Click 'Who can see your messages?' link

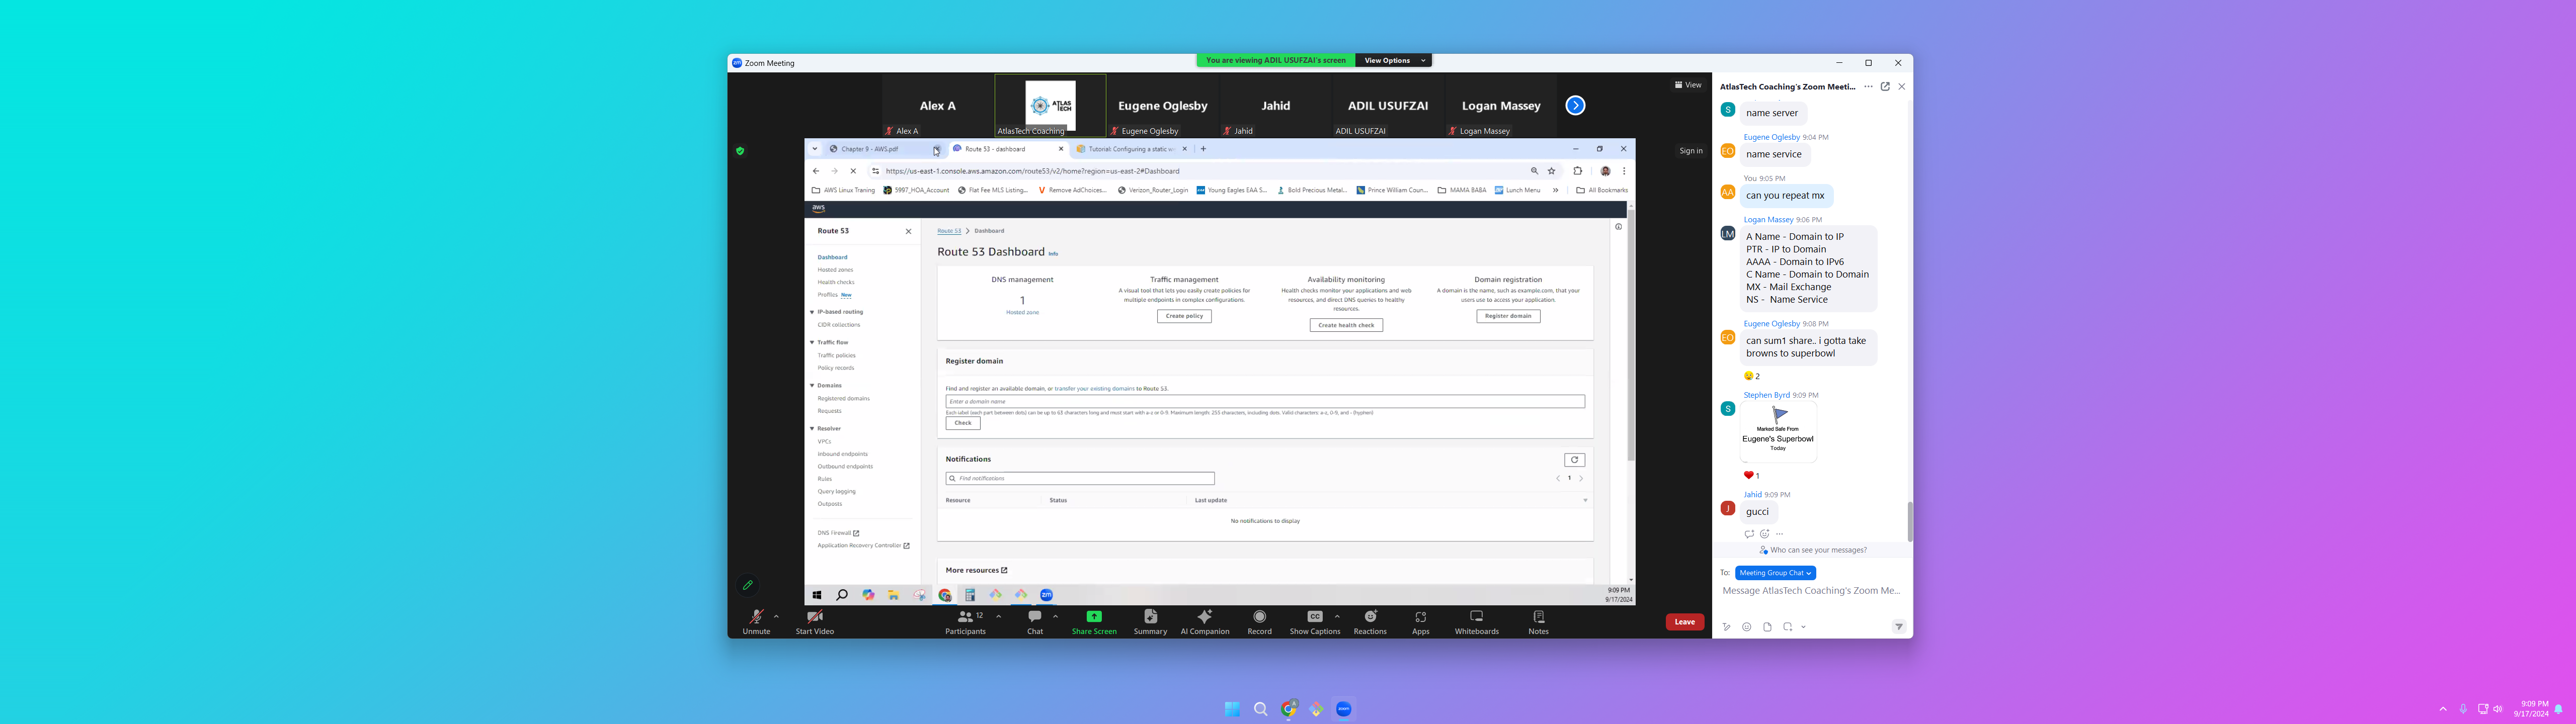click(x=1817, y=550)
